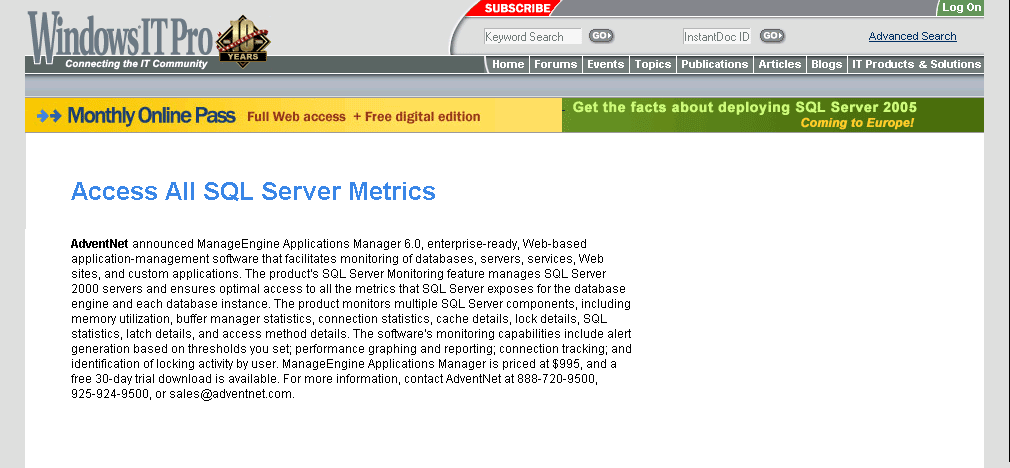Open the Advanced Search link
This screenshot has width=1010, height=468.
(912, 36)
